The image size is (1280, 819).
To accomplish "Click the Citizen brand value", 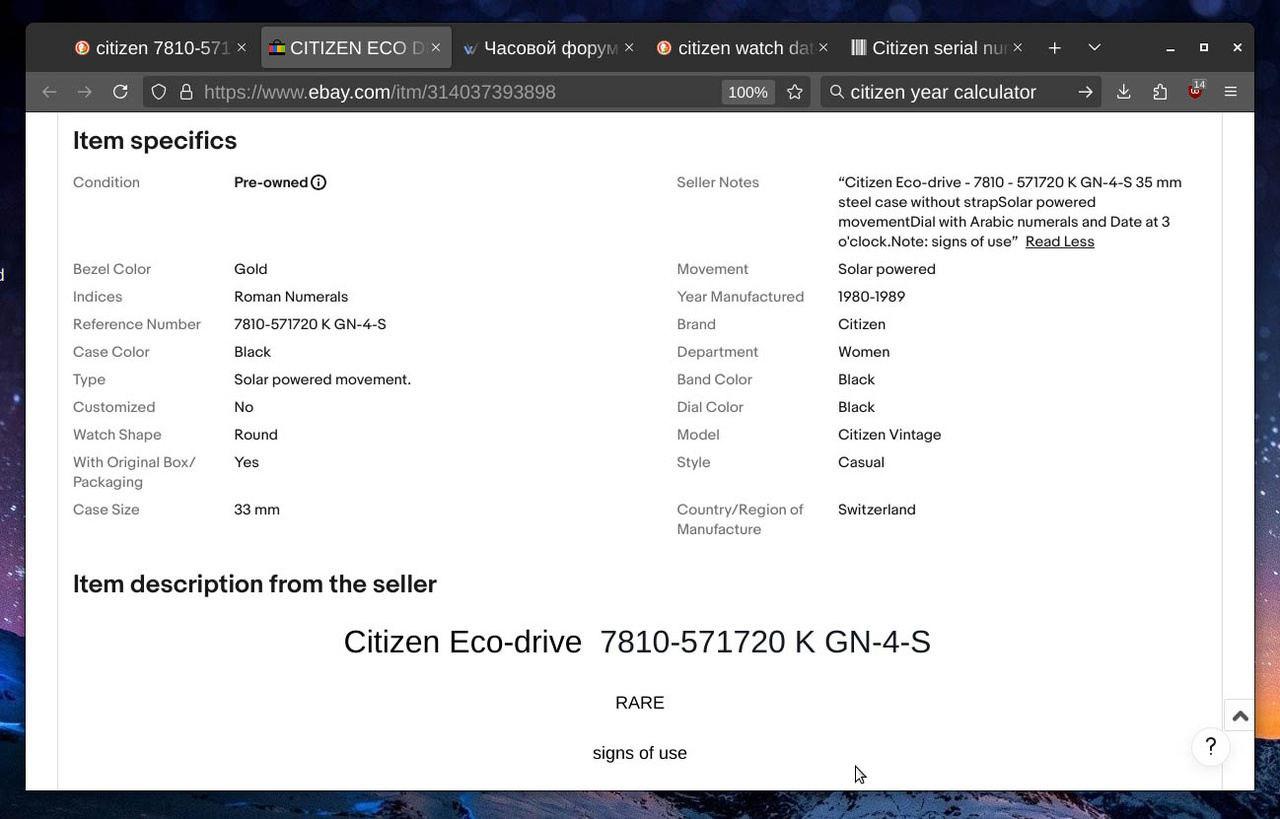I will [x=861, y=324].
